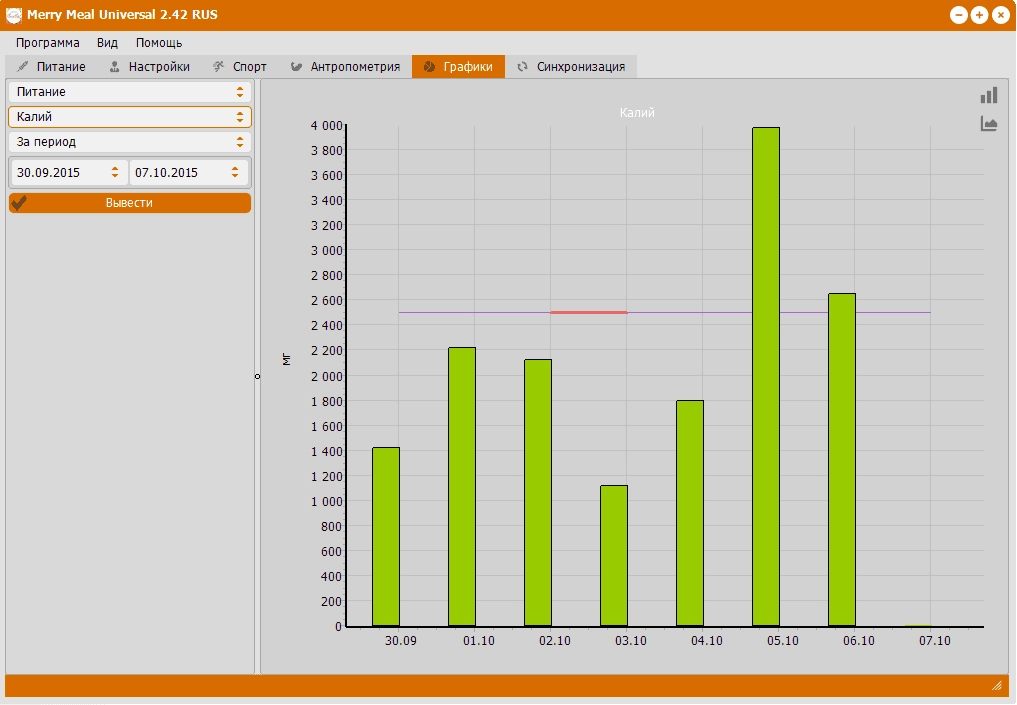The image size is (1017, 705).
Task: Go to the Синхронизация tab
Action: coord(571,67)
